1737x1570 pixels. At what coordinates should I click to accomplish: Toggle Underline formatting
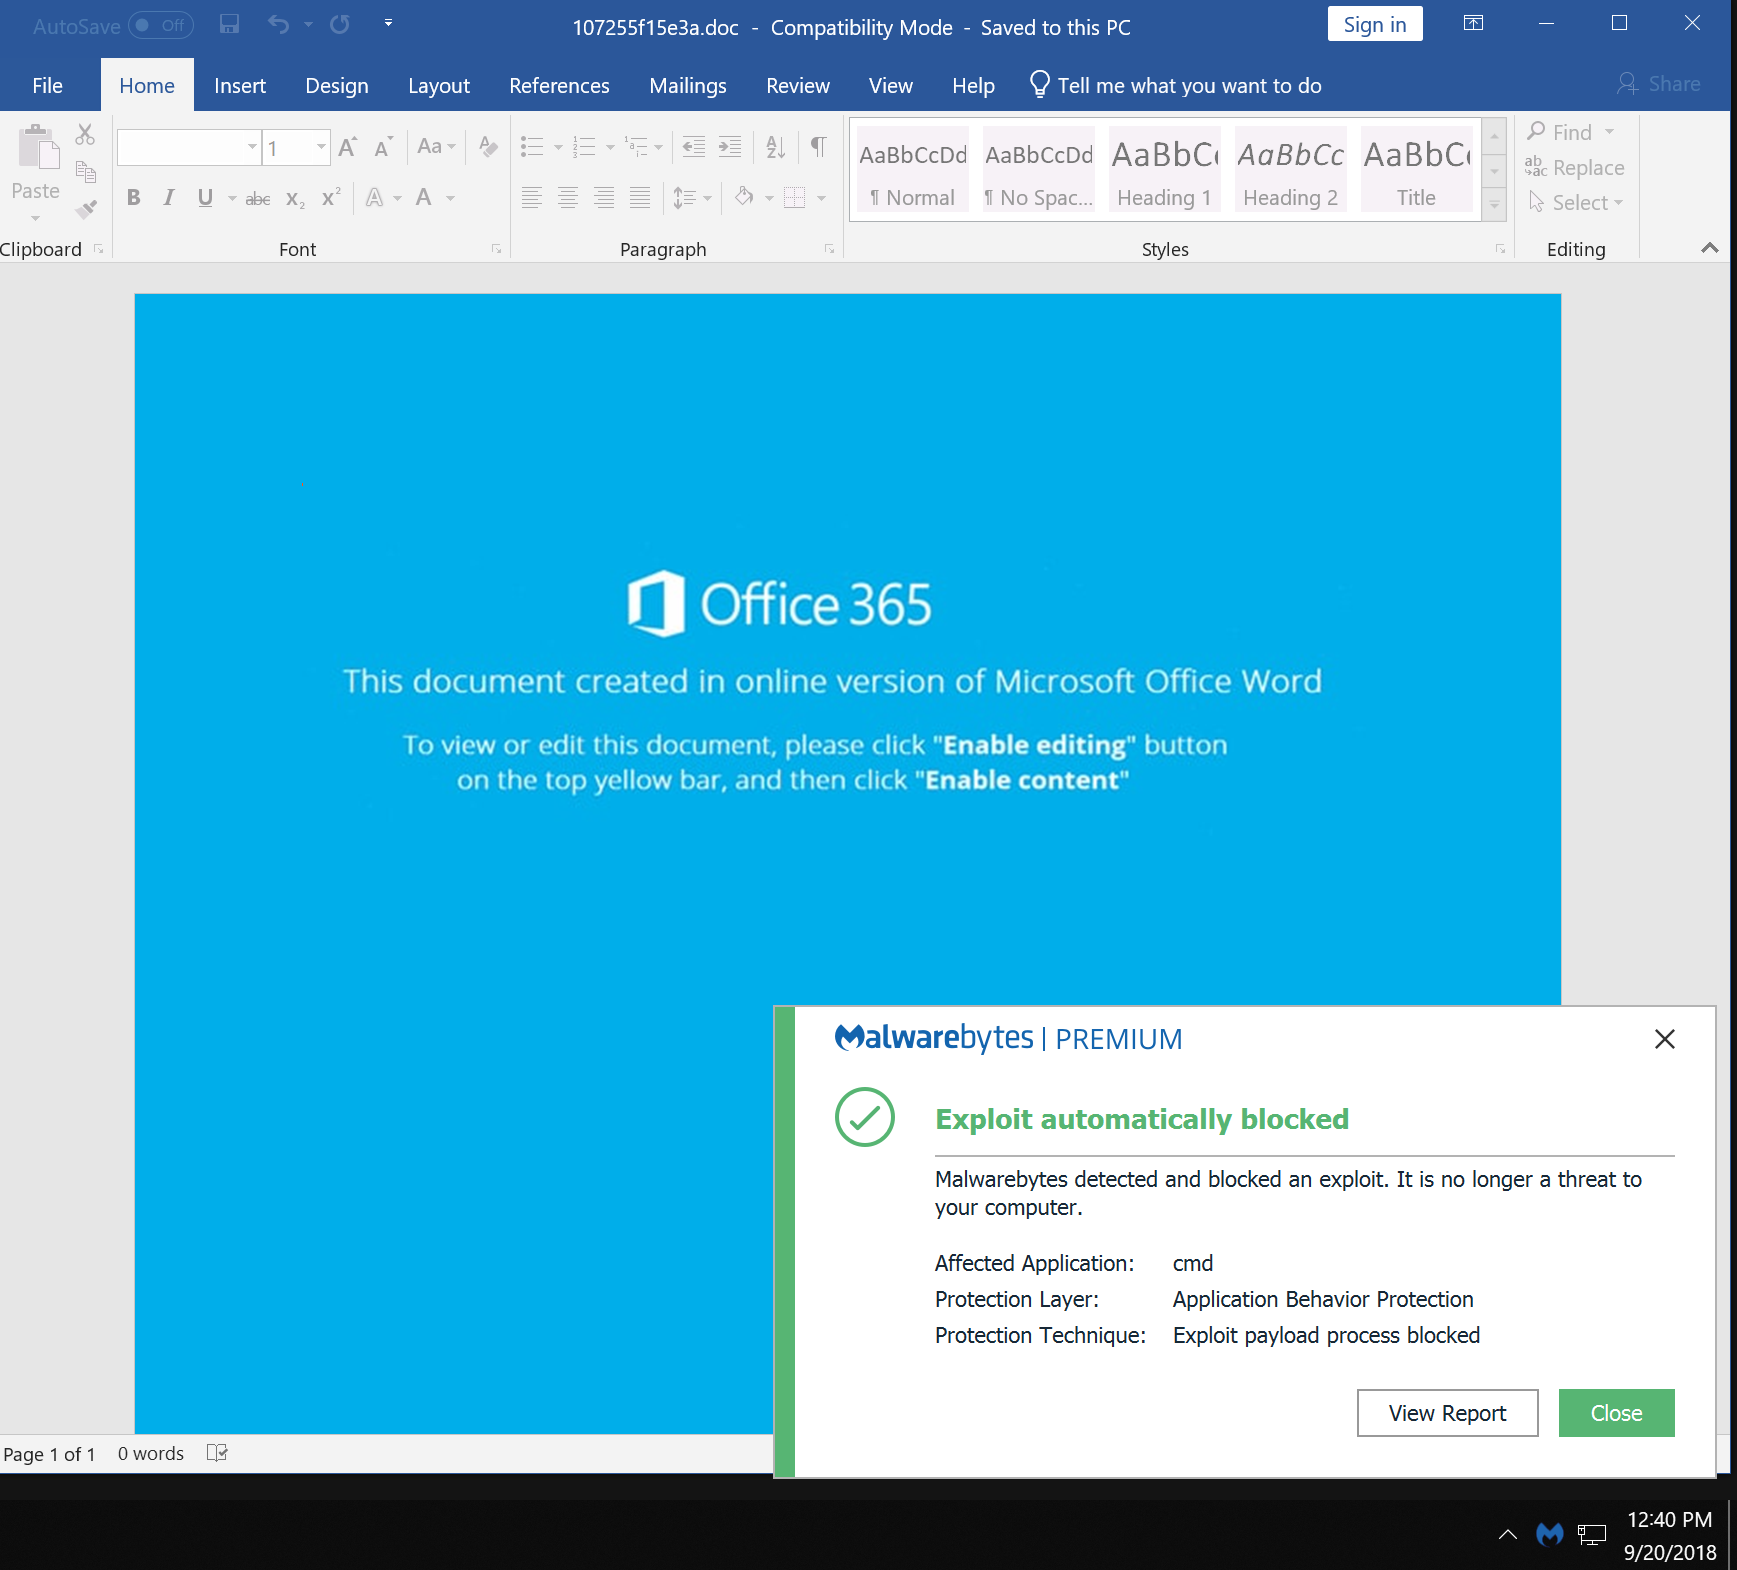click(205, 198)
